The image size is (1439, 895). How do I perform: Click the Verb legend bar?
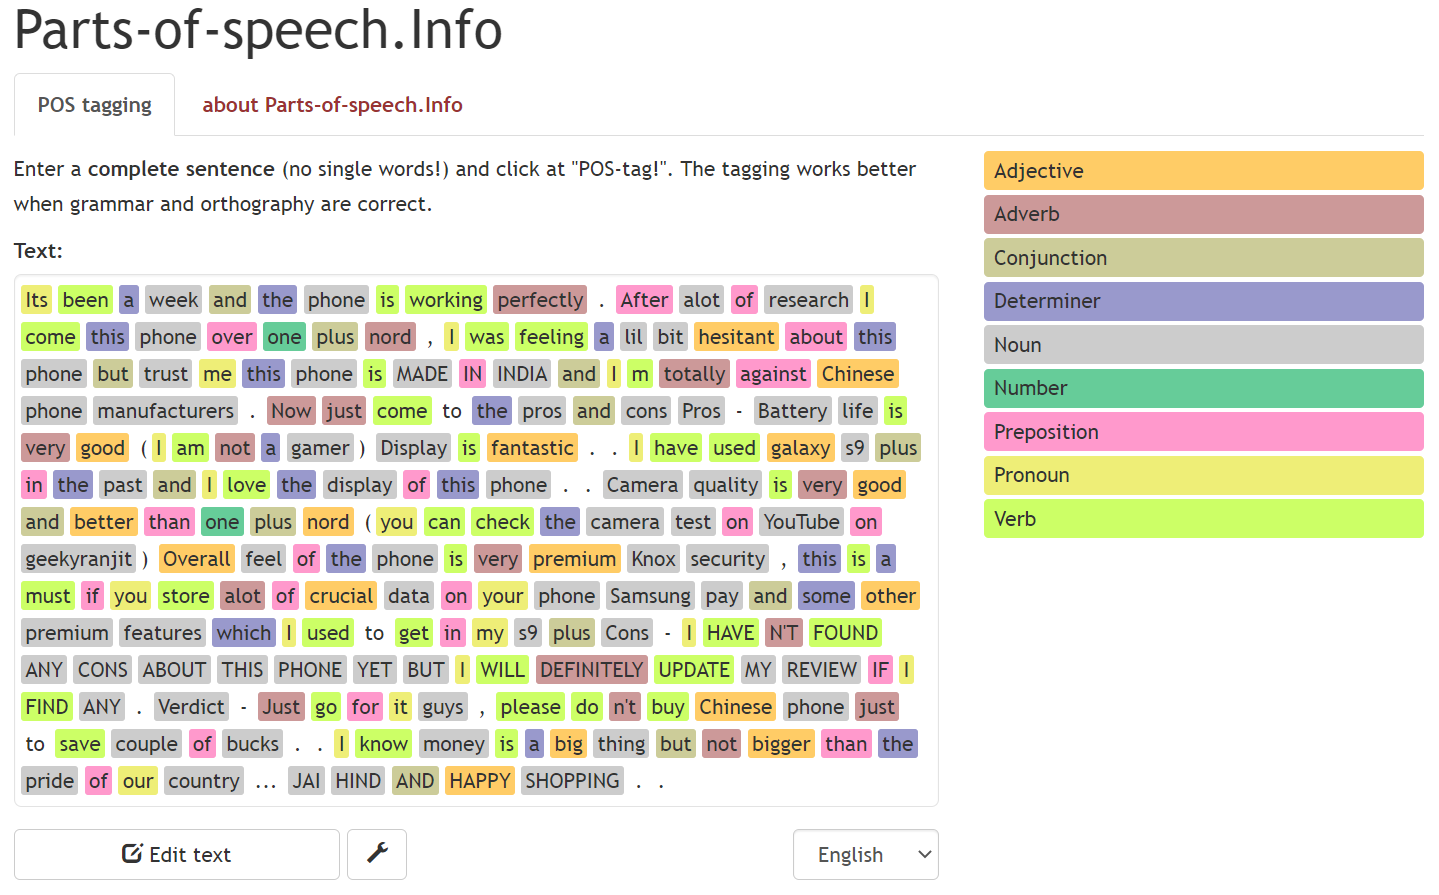(1203, 519)
